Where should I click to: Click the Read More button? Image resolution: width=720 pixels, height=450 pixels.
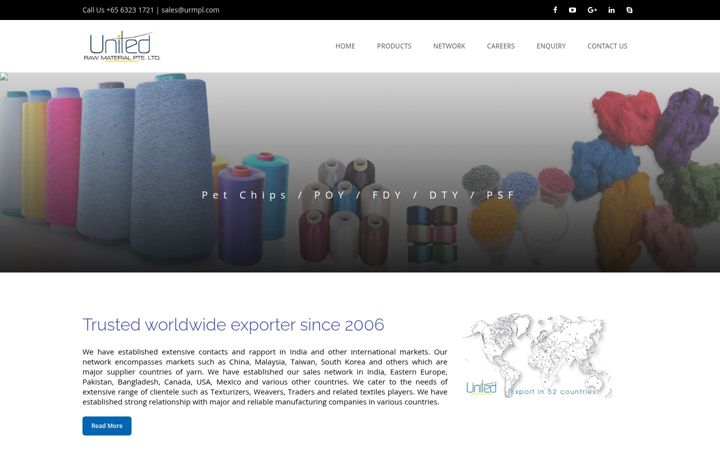tap(107, 426)
